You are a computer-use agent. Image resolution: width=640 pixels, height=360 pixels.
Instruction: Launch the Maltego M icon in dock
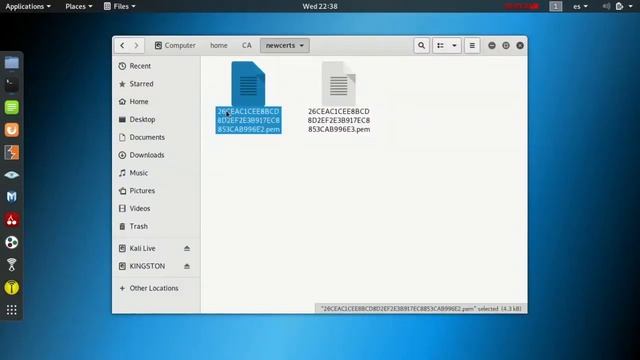11,197
